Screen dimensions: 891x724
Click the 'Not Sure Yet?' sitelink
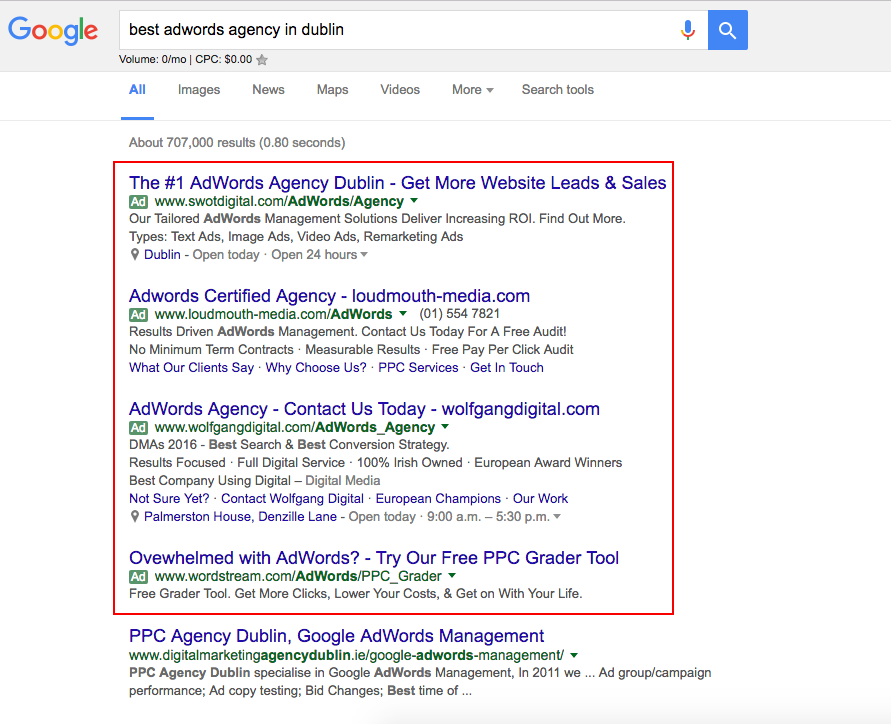(x=169, y=499)
